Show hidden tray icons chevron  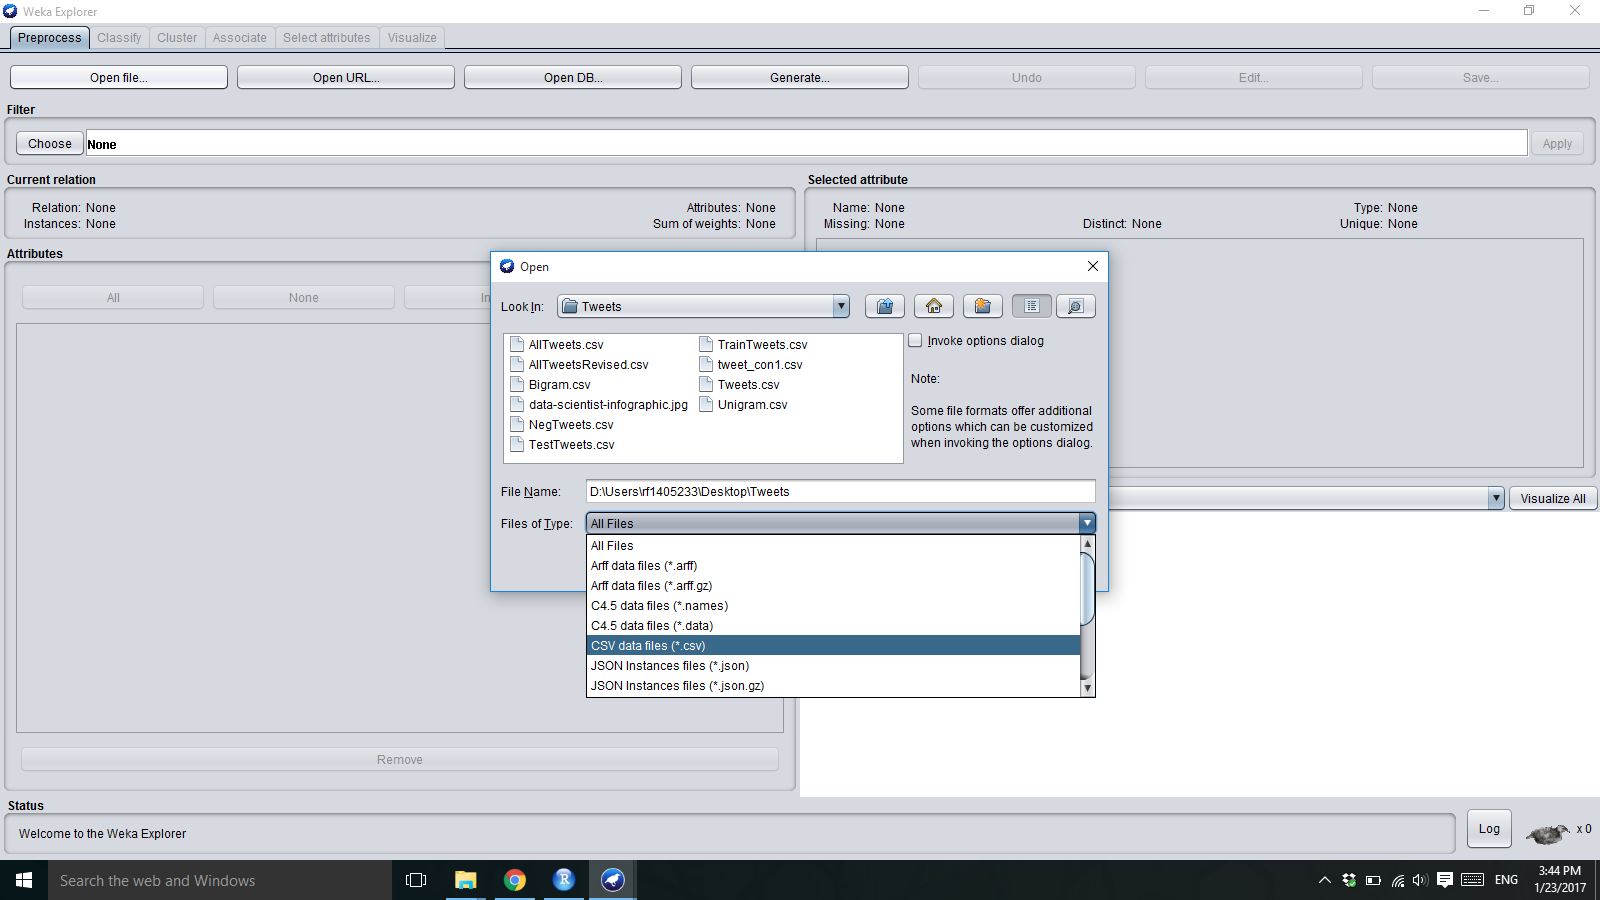pyautogui.click(x=1324, y=880)
